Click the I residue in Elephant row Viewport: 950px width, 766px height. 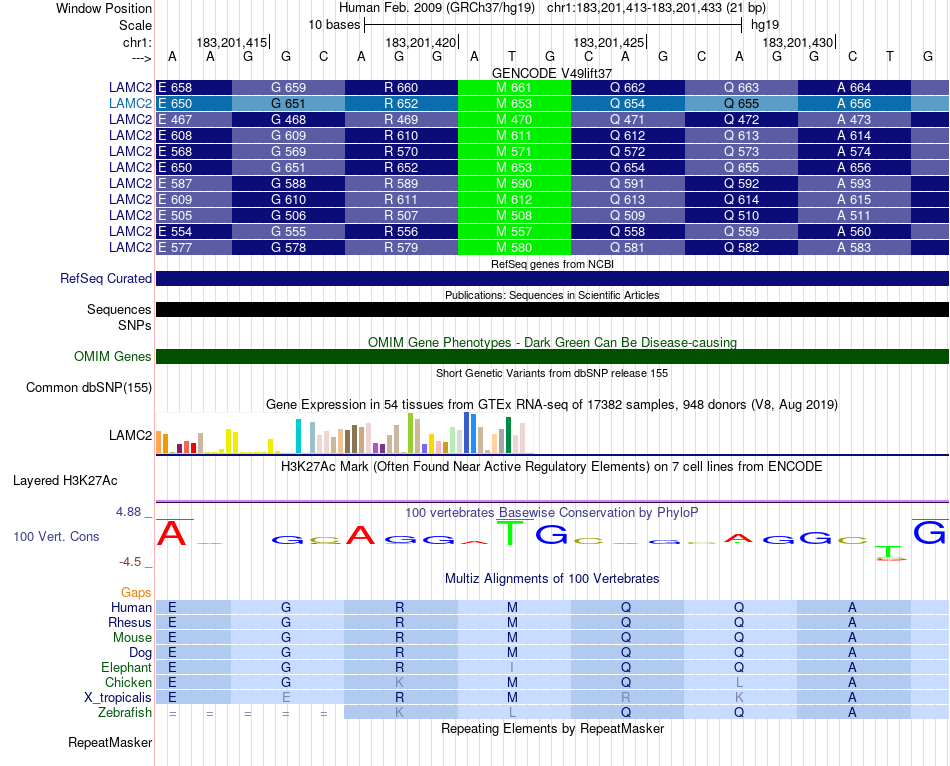(512, 667)
